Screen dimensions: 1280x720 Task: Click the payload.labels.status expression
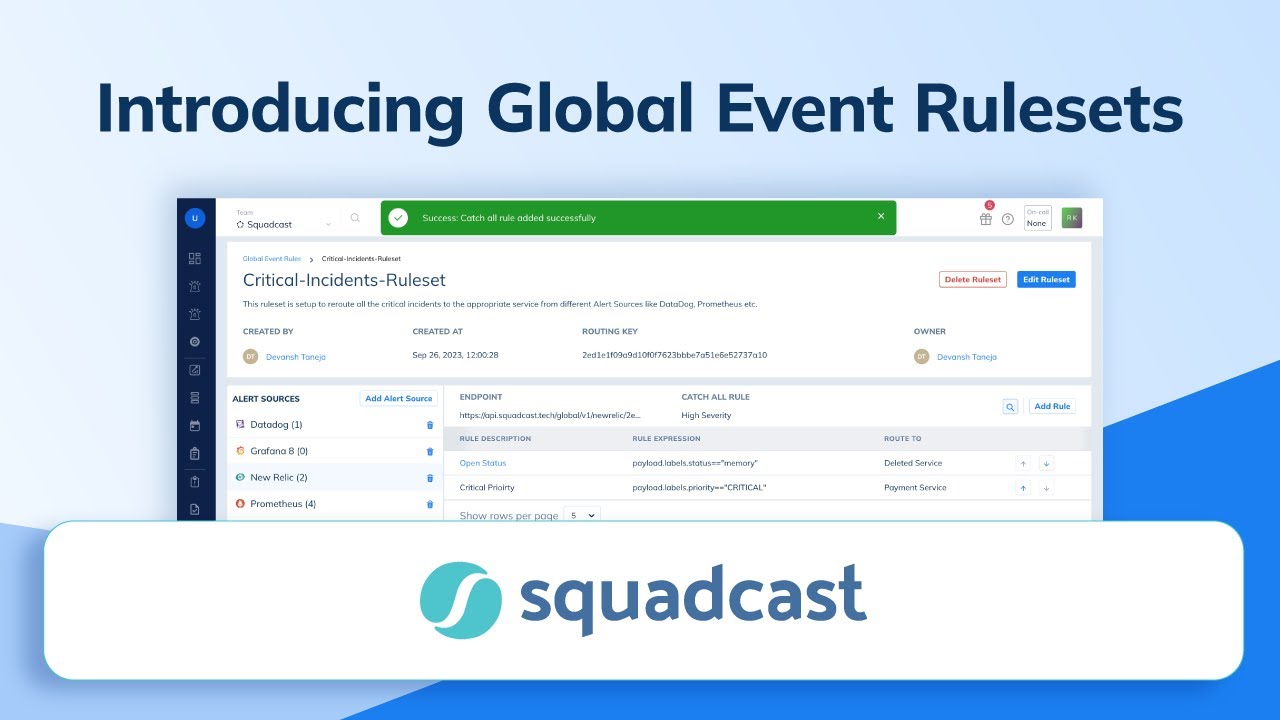695,463
